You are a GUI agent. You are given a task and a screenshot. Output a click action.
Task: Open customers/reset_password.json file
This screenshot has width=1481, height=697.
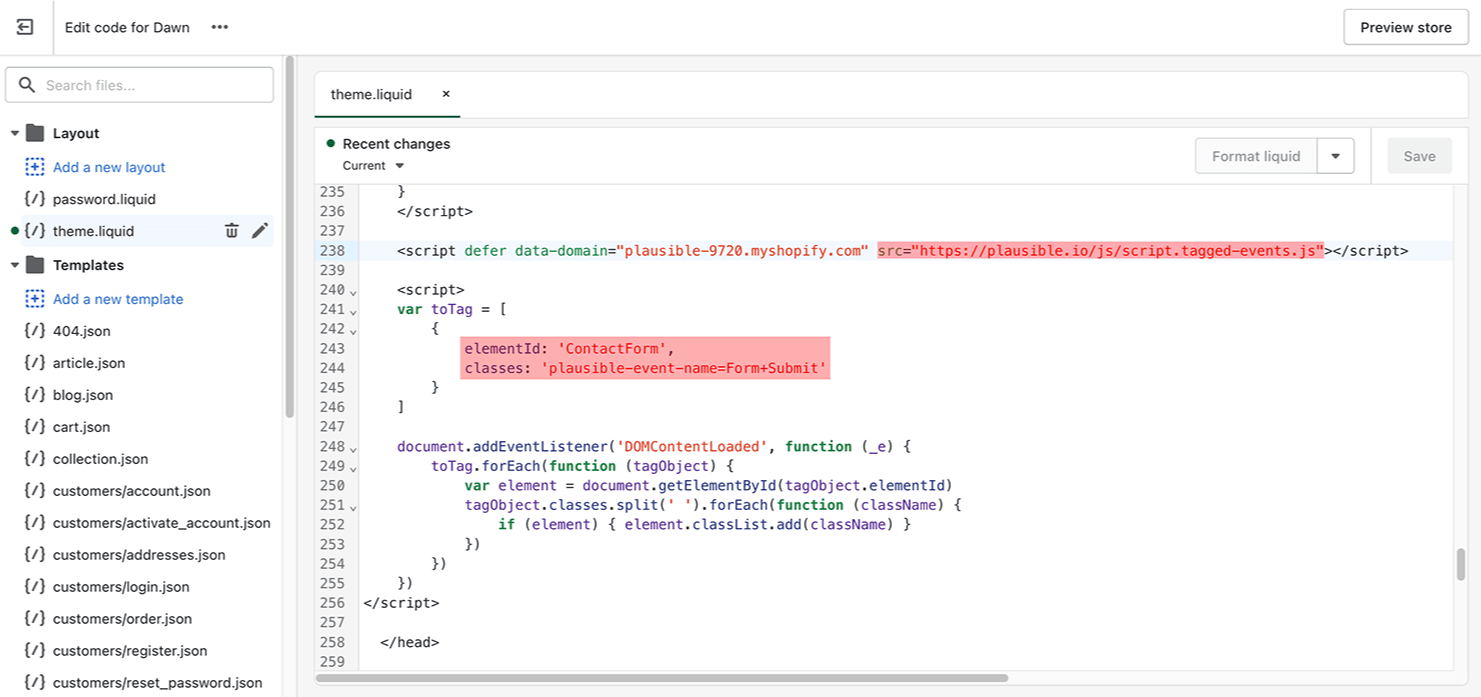pos(158,683)
